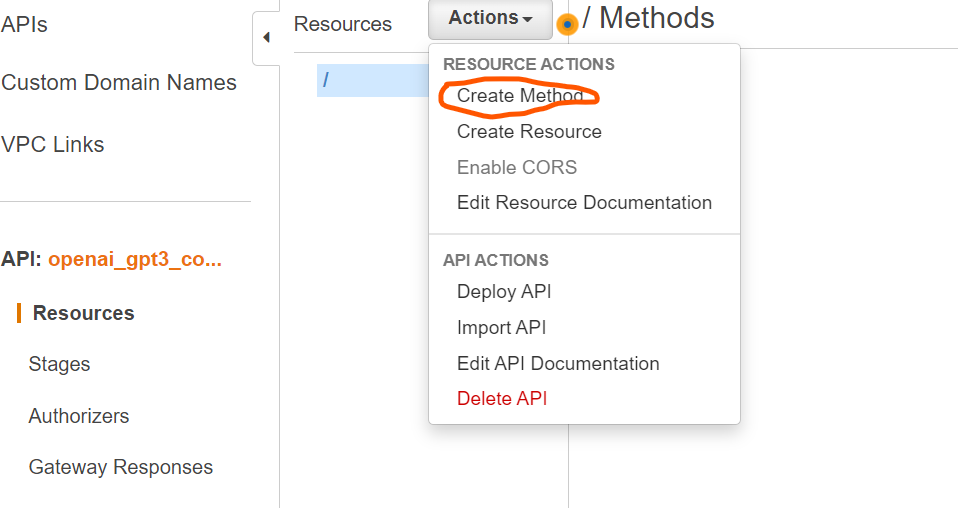Open the Stages section
Image resolution: width=958 pixels, height=508 pixels.
pyautogui.click(x=59, y=364)
